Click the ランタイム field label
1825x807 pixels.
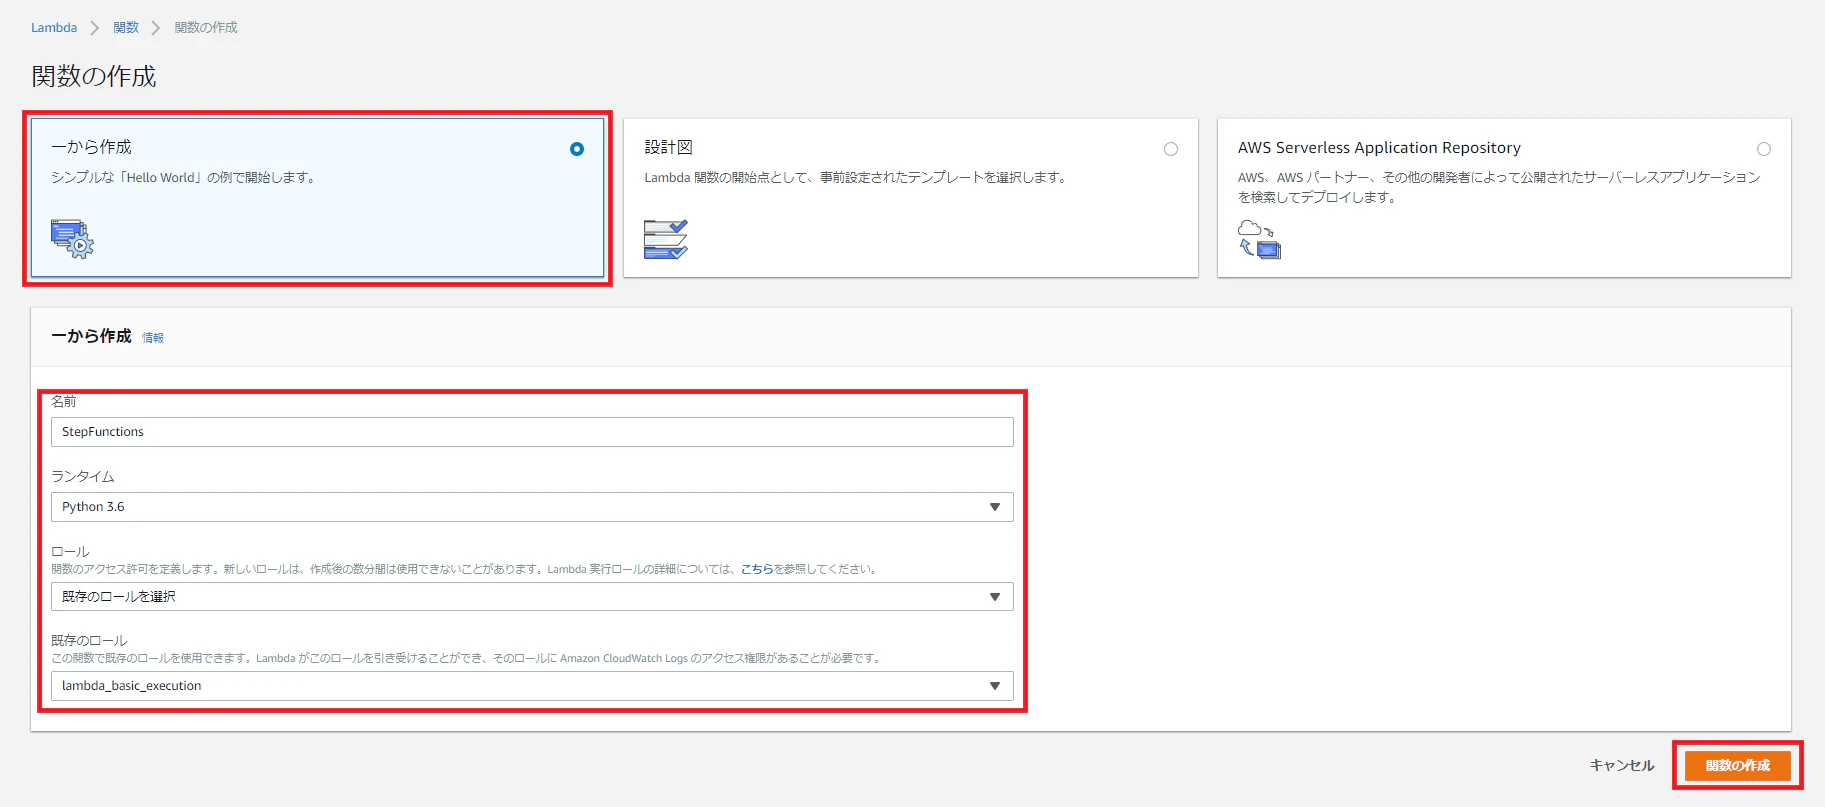click(x=83, y=476)
